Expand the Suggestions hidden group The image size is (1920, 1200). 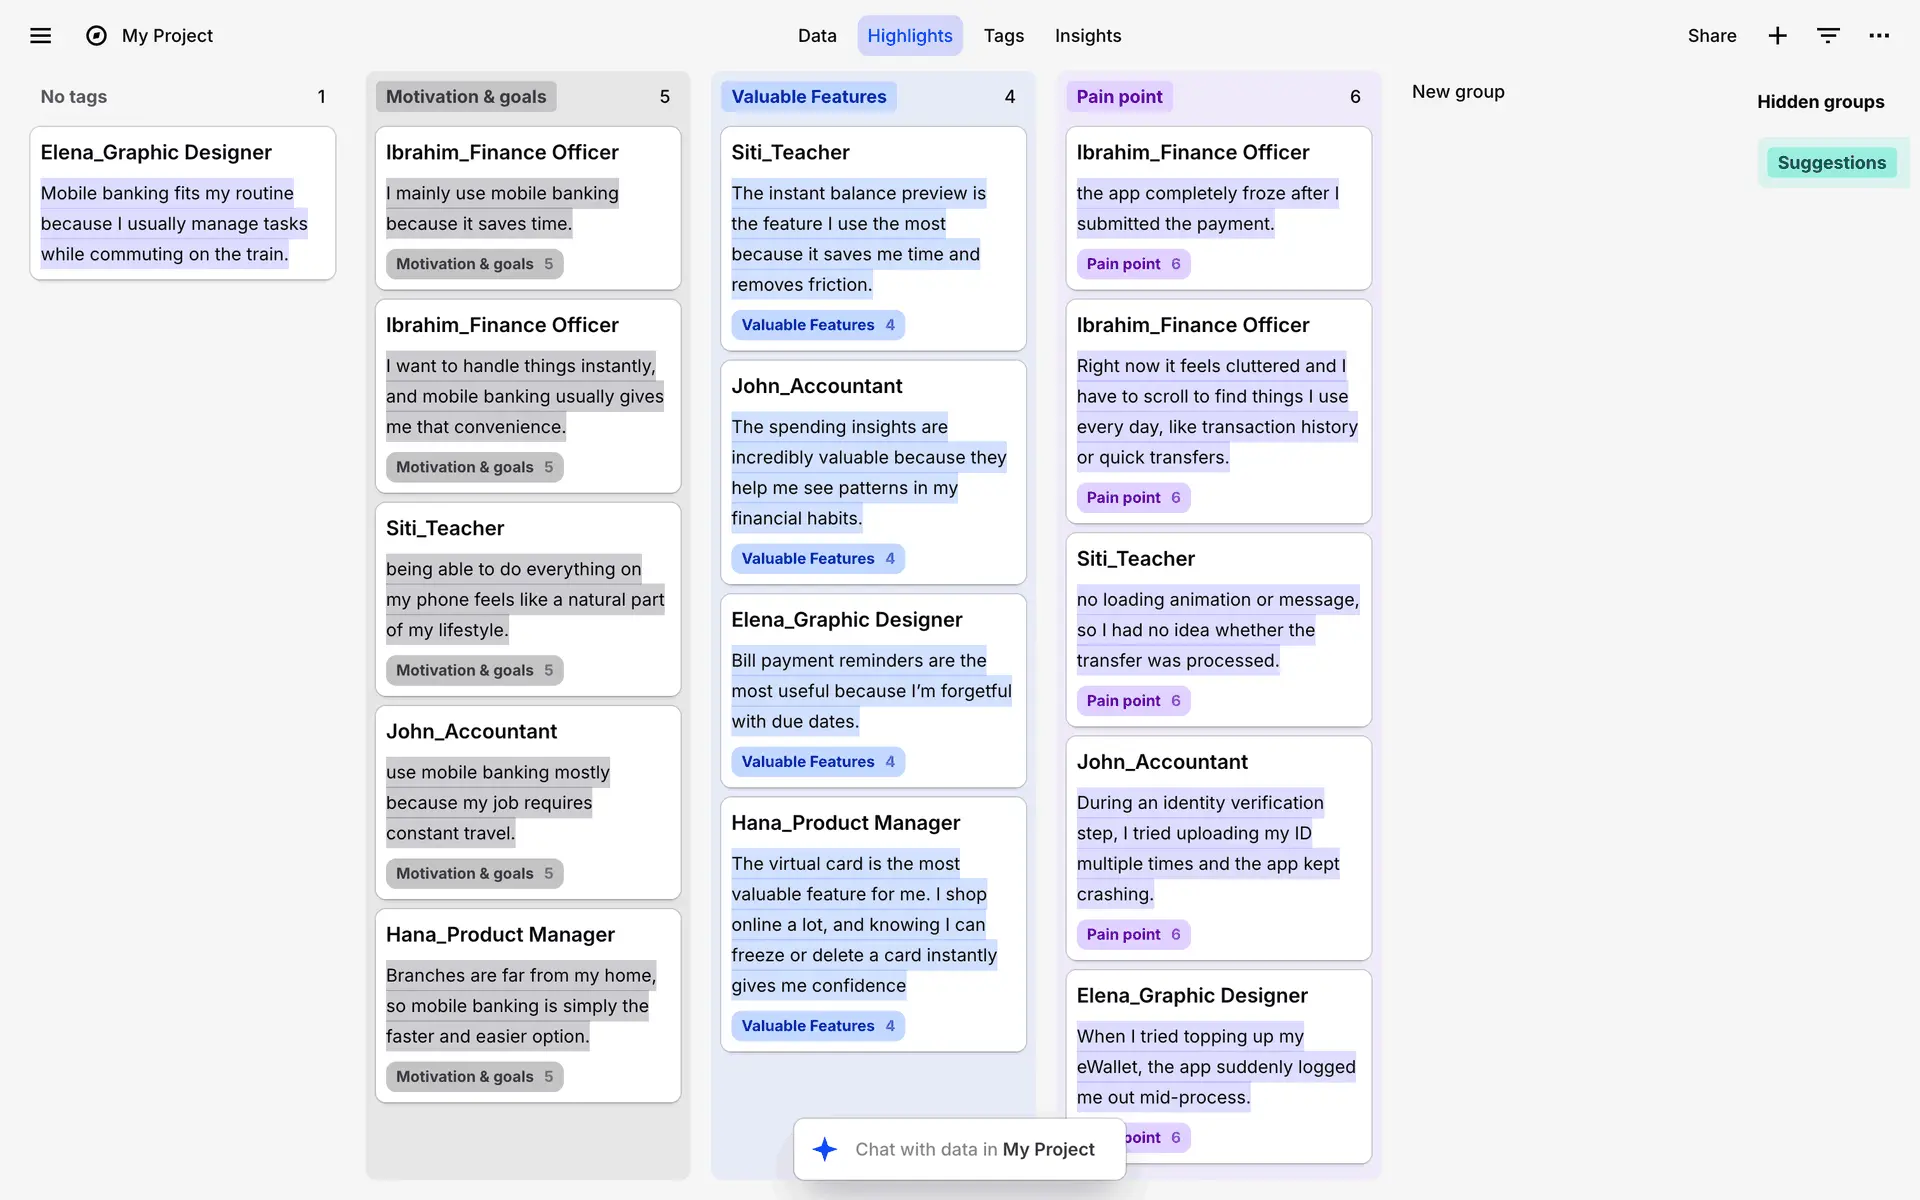pyautogui.click(x=1831, y=163)
